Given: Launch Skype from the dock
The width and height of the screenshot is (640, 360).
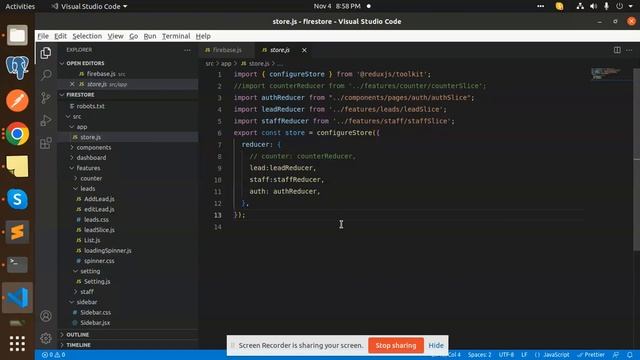Looking at the screenshot, I should click(17, 199).
